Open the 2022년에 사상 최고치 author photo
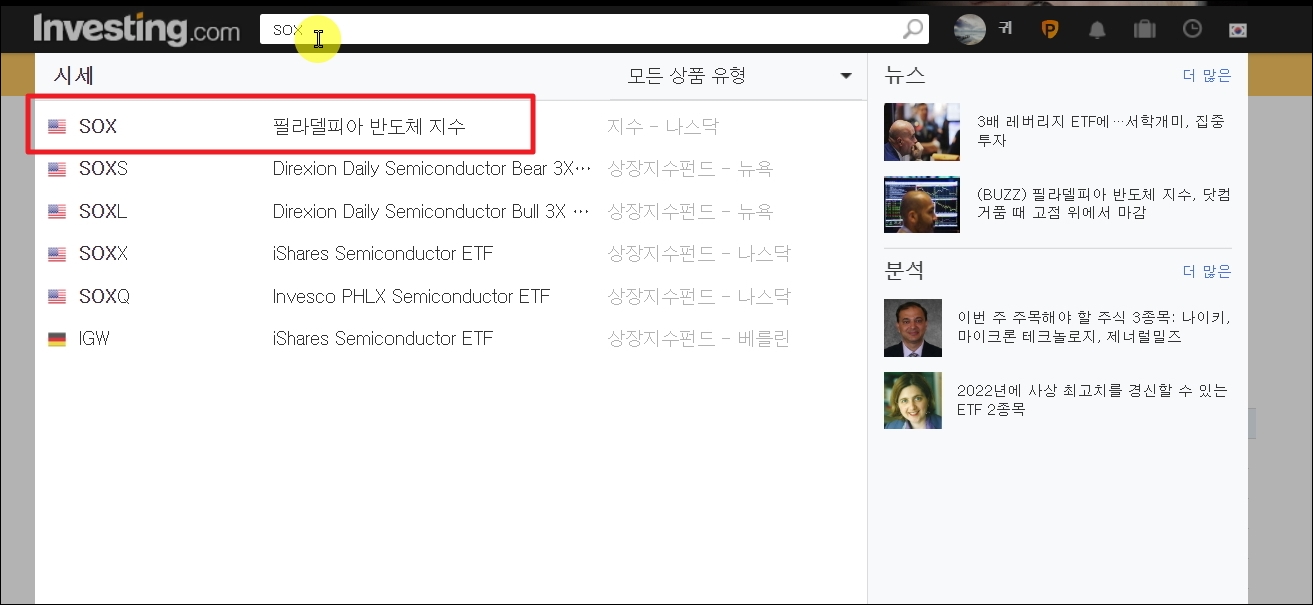This screenshot has height=605, width=1313. tap(913, 400)
